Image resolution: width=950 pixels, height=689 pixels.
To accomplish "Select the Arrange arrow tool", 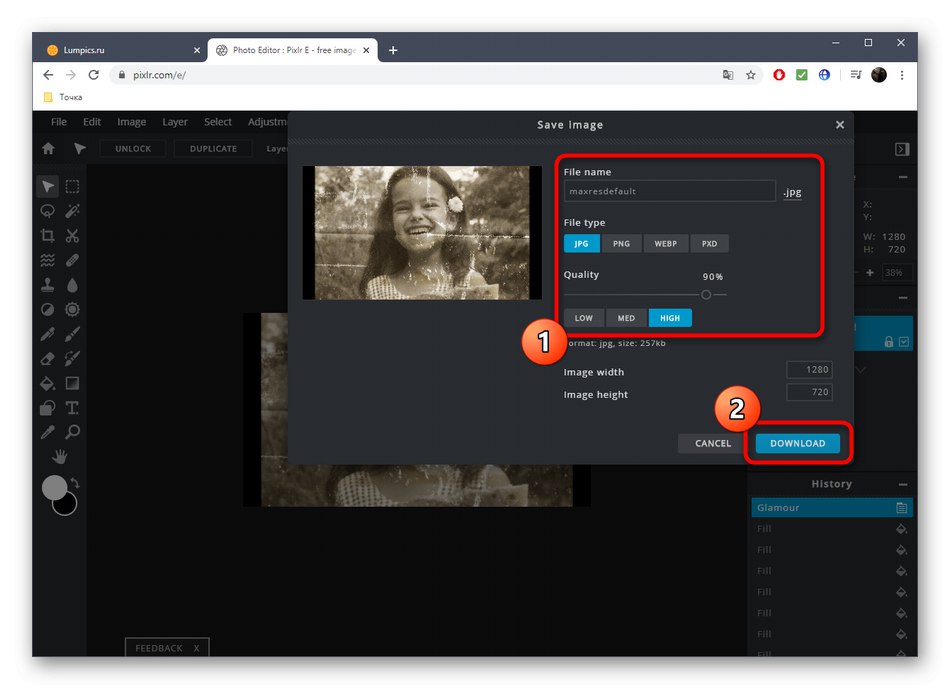I will tap(48, 186).
